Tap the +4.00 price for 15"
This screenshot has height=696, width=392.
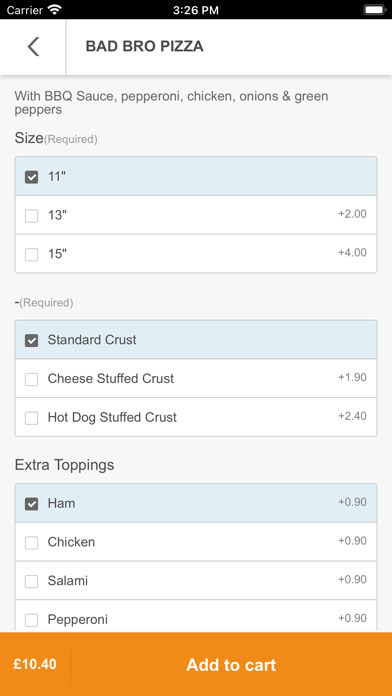[x=352, y=253]
